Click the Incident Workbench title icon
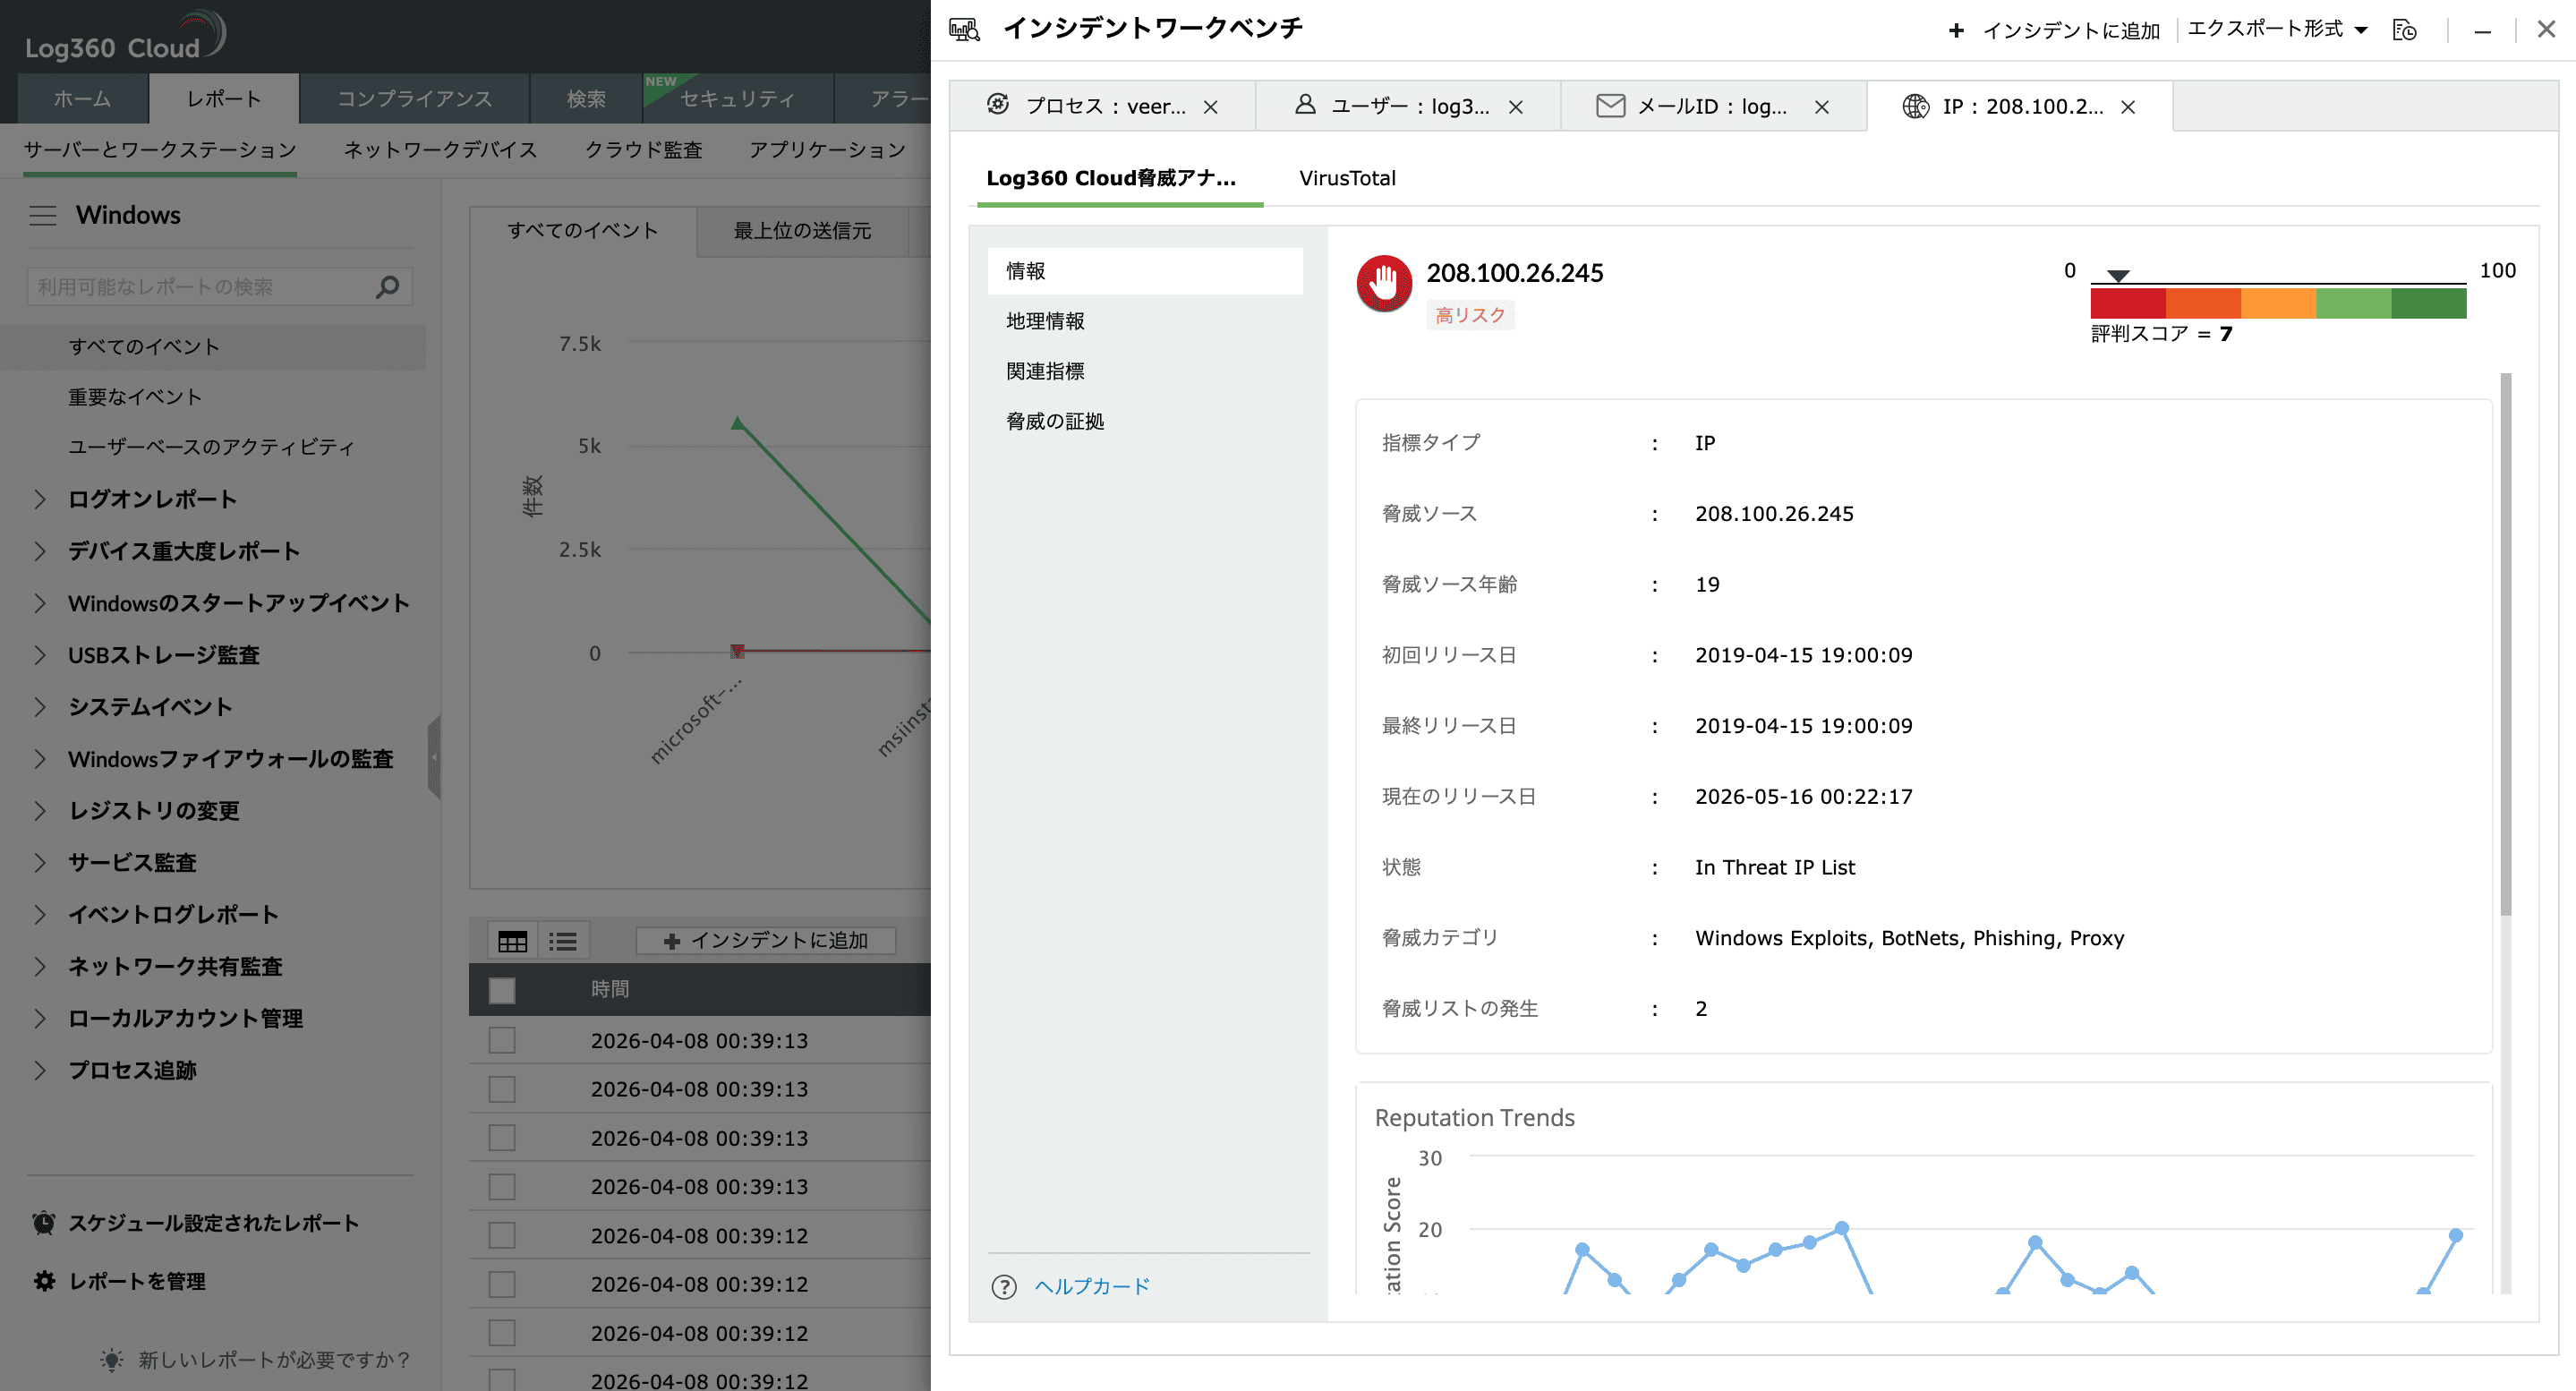 965,29
